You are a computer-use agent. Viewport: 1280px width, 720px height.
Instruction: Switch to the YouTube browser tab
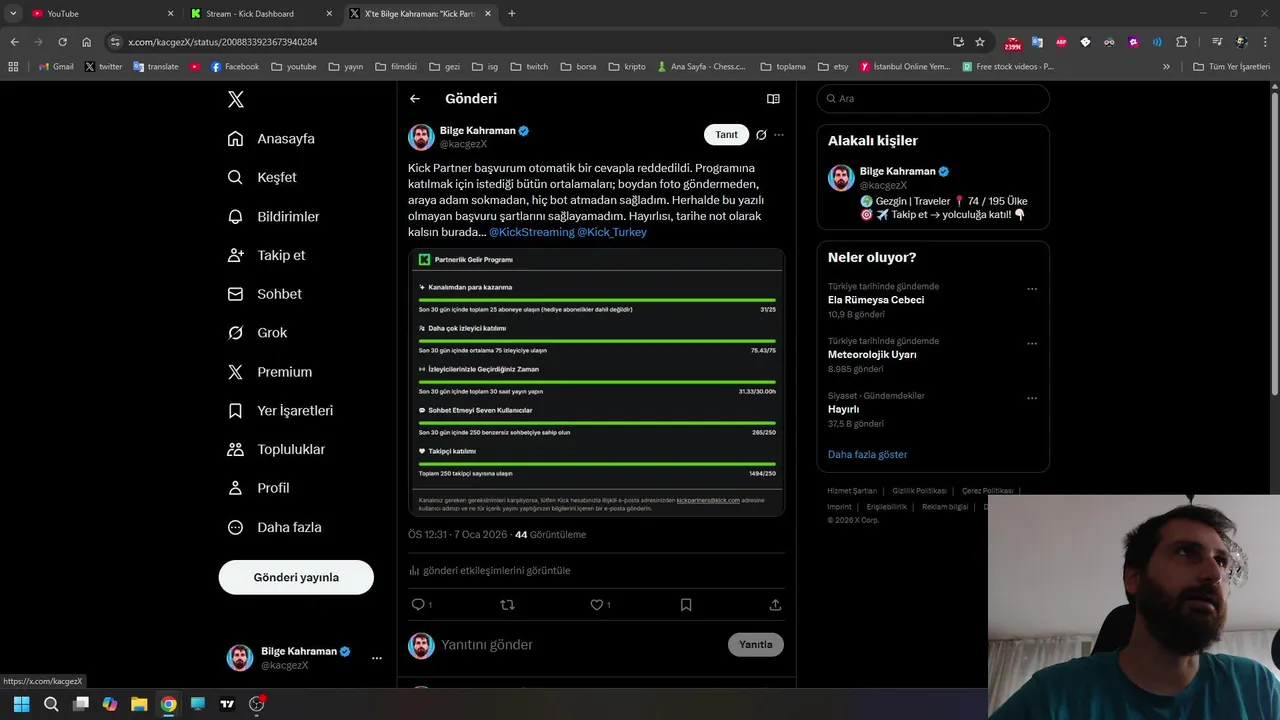click(100, 14)
